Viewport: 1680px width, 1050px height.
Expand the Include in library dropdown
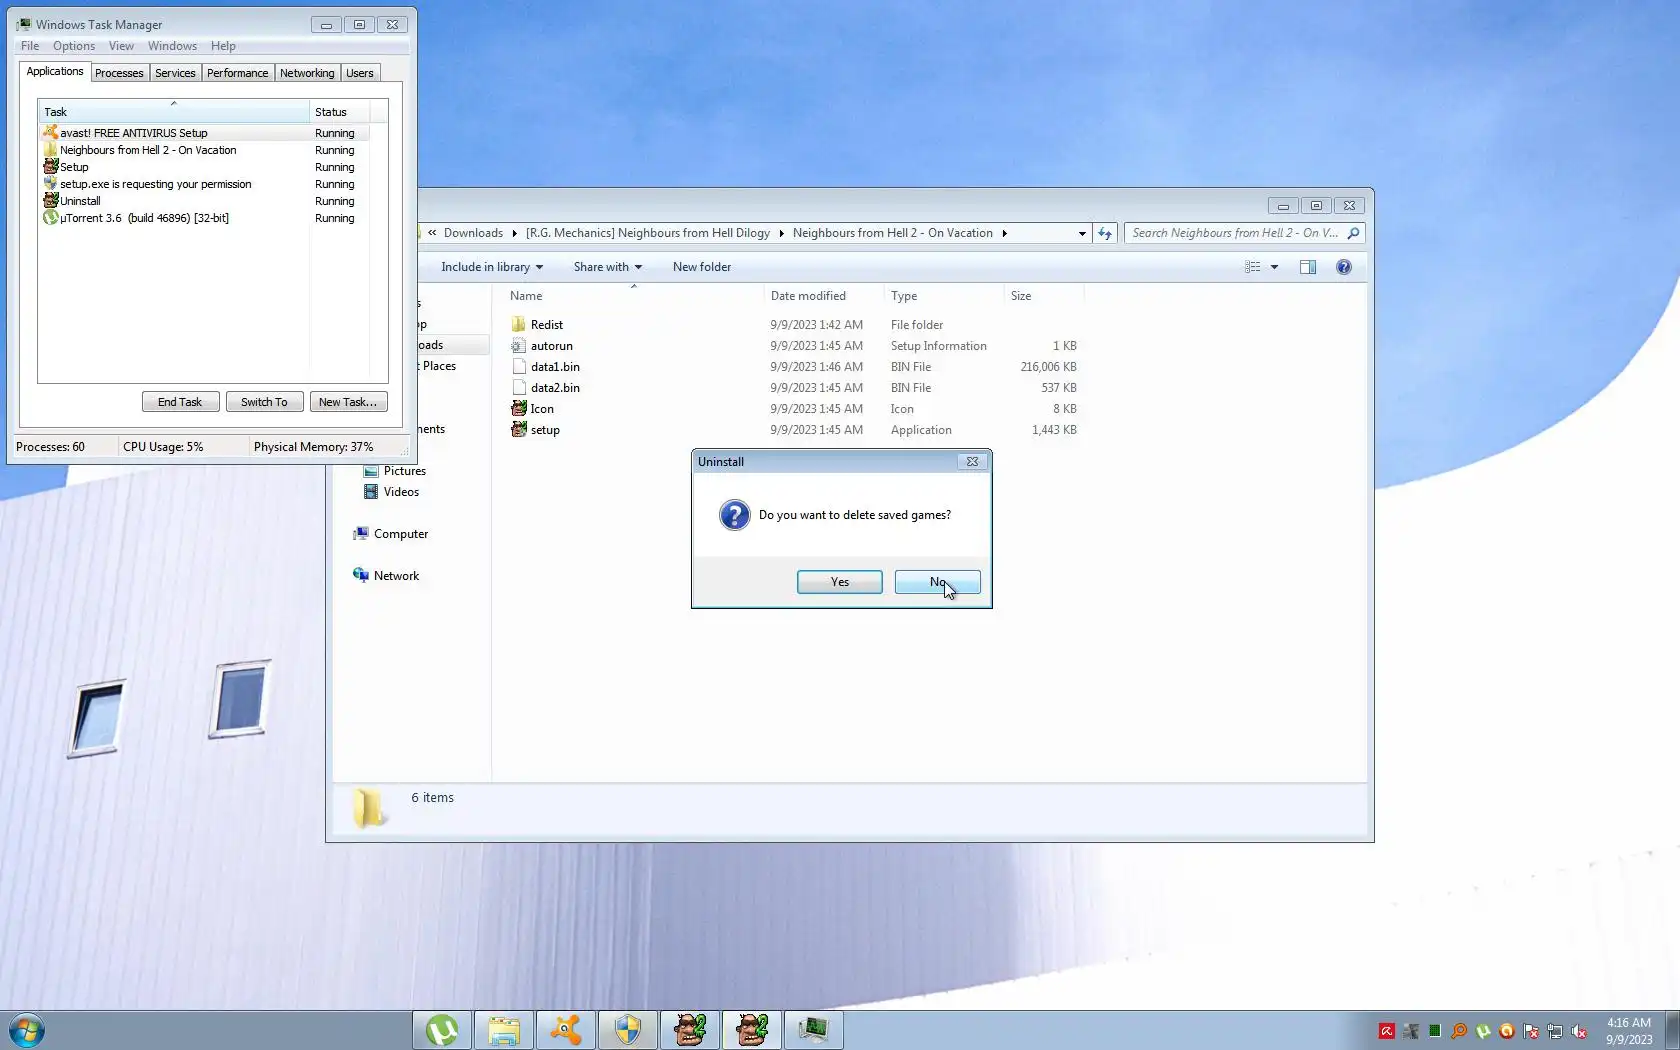(x=492, y=267)
